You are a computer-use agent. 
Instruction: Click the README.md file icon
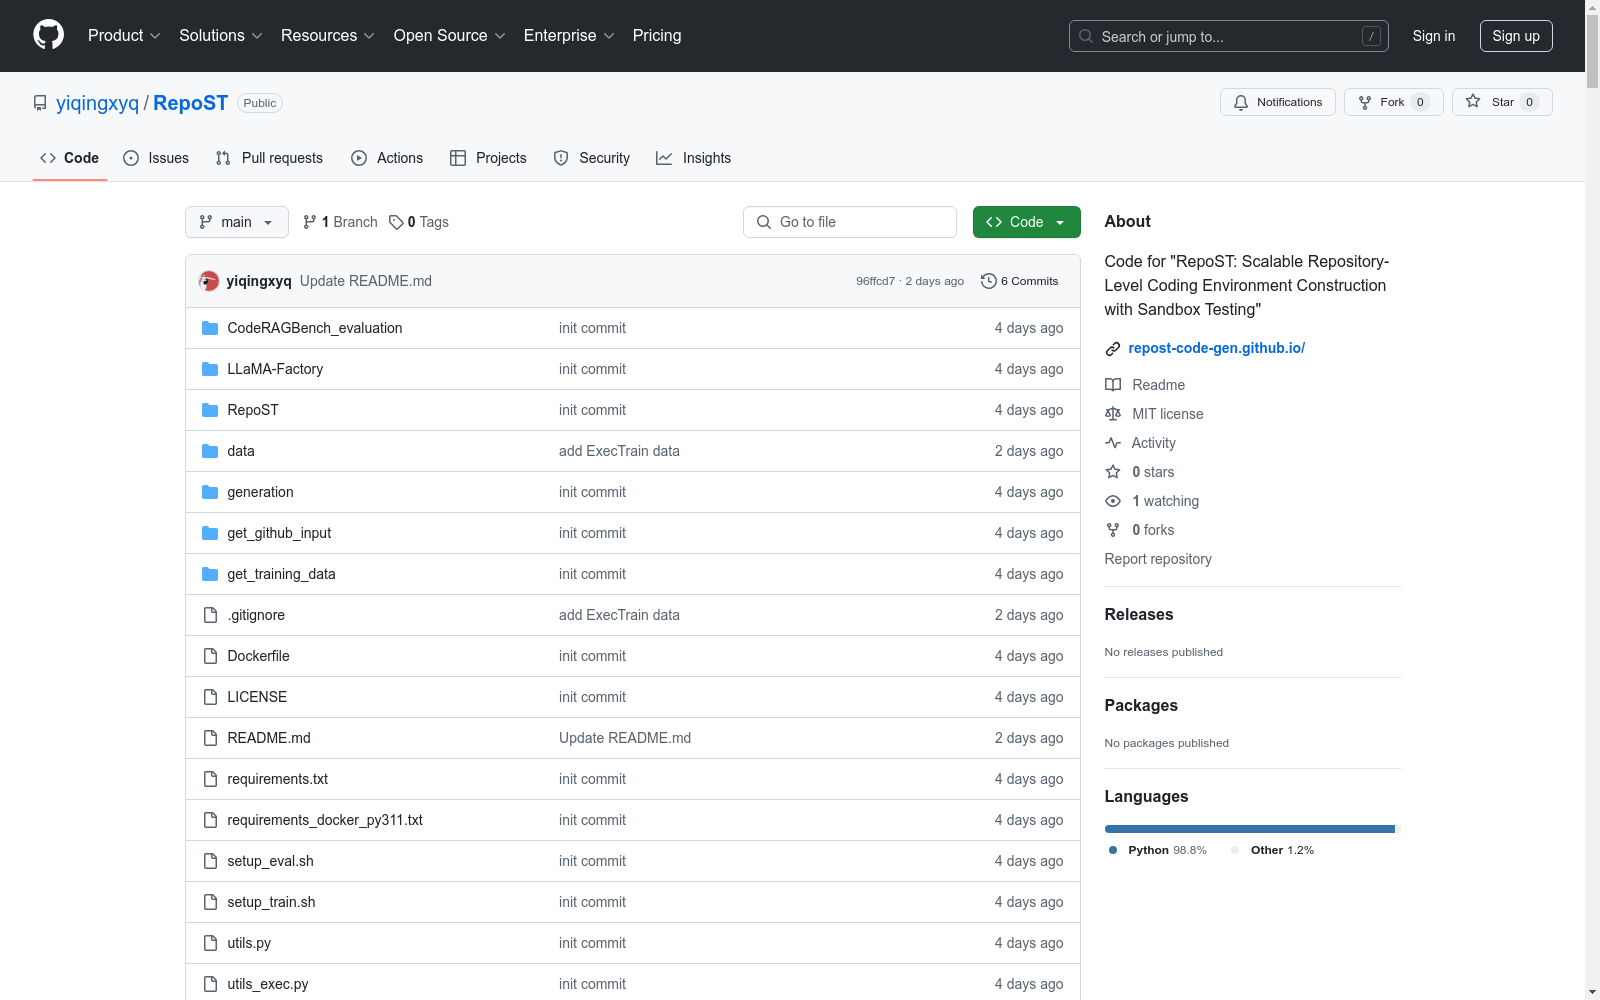[210, 738]
